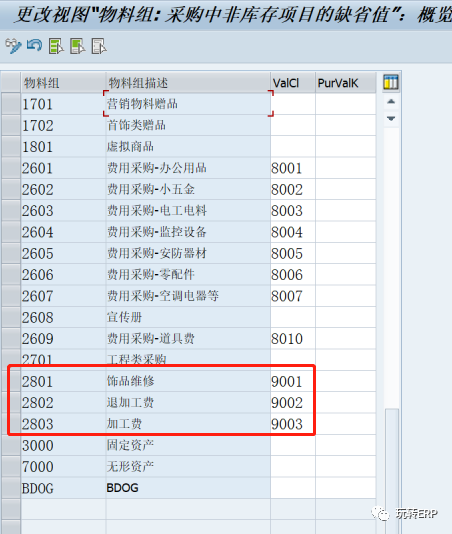The height and width of the screenshot is (534, 452).
Task: Click the material group cell 7000
Action: (63, 467)
